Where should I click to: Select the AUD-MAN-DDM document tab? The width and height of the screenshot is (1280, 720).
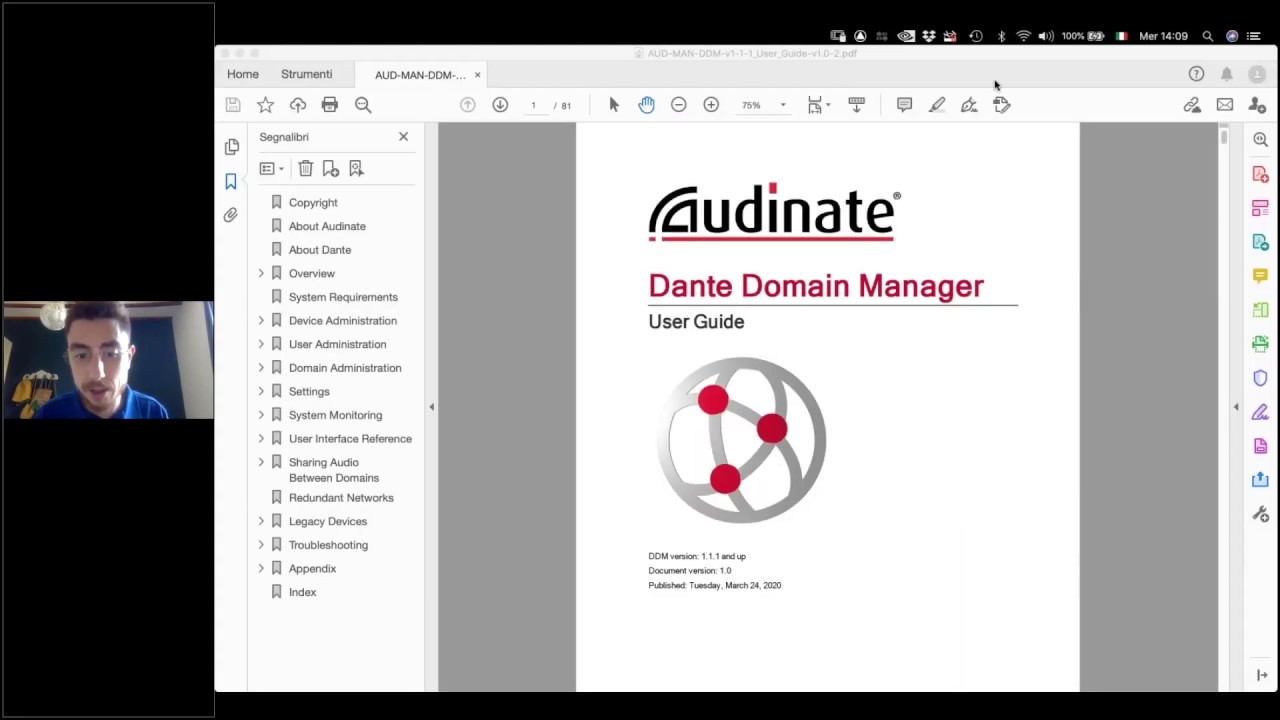pyautogui.click(x=420, y=75)
